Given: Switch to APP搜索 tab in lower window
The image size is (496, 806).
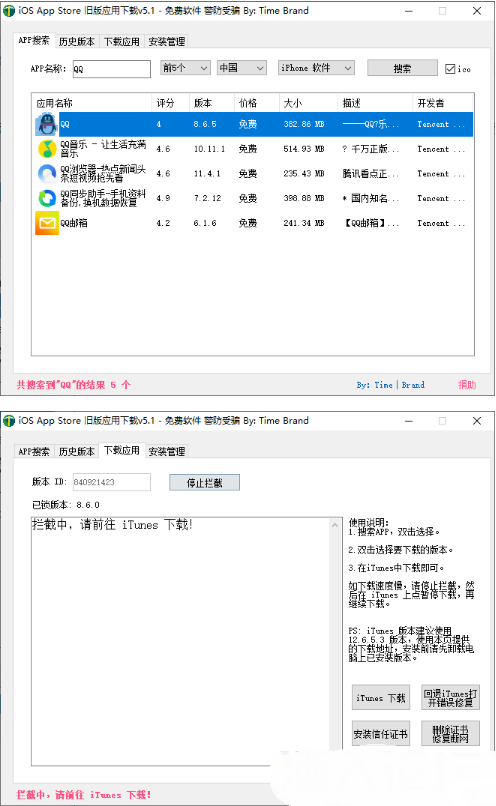Looking at the screenshot, I should [x=34, y=451].
